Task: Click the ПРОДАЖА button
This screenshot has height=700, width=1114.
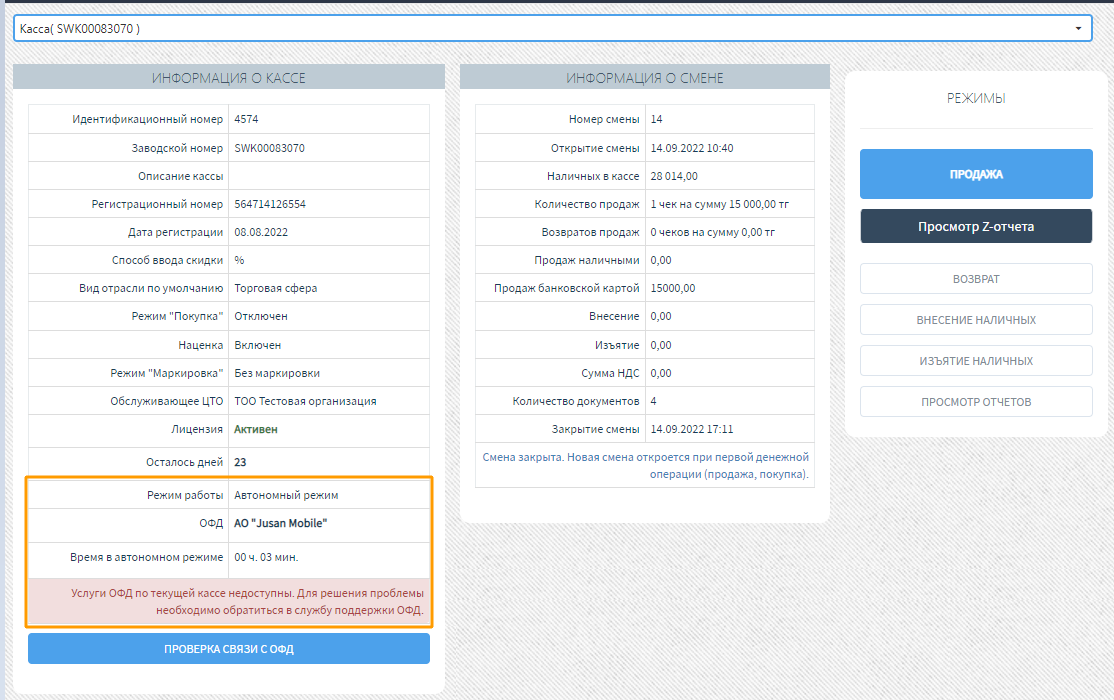Action: (x=975, y=174)
